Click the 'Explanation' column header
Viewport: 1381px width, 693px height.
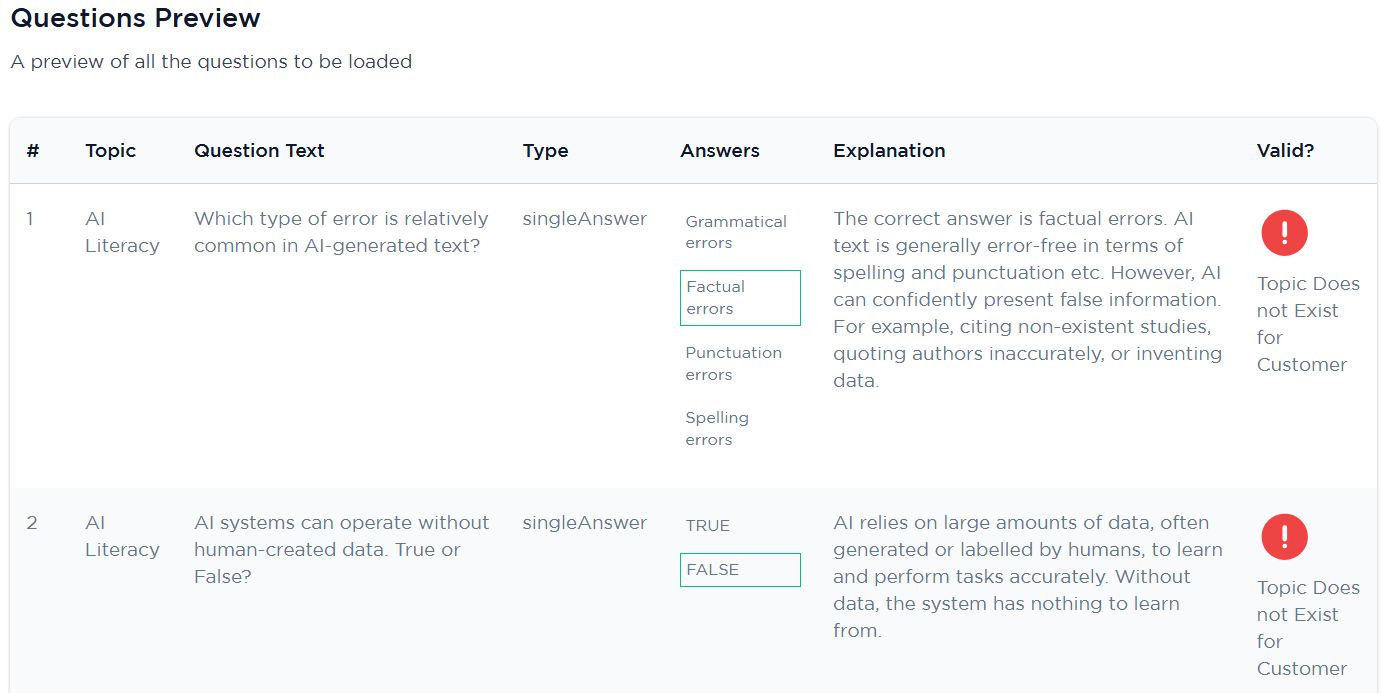click(x=889, y=151)
